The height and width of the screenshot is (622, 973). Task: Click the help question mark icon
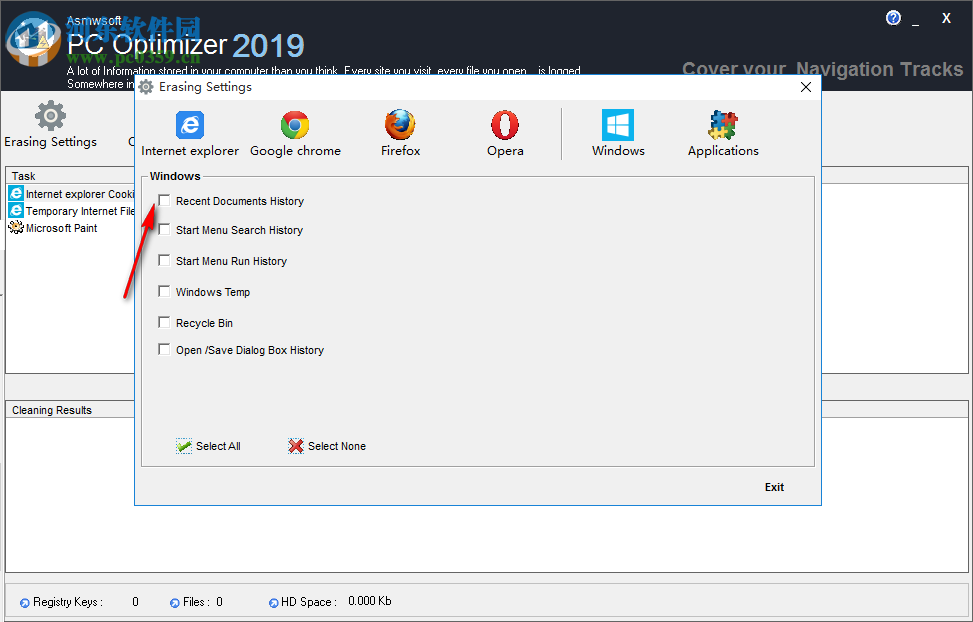(x=892, y=17)
